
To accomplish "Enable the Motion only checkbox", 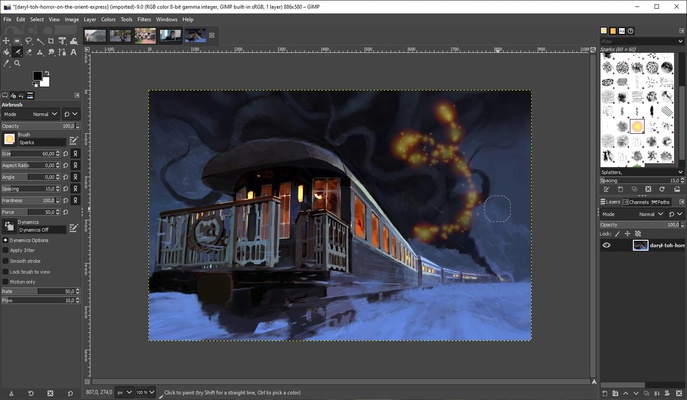I will [x=5, y=282].
